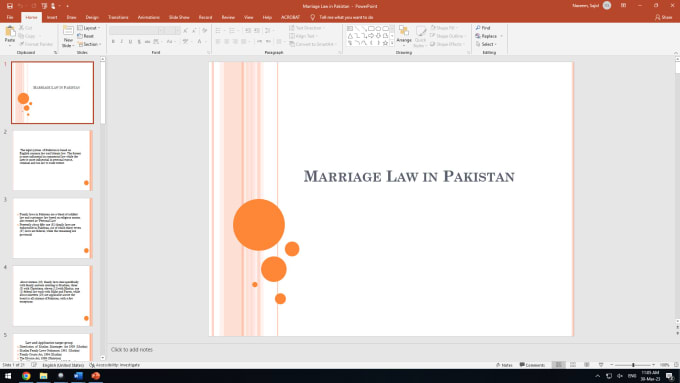Click the New Slide icon

point(68,31)
